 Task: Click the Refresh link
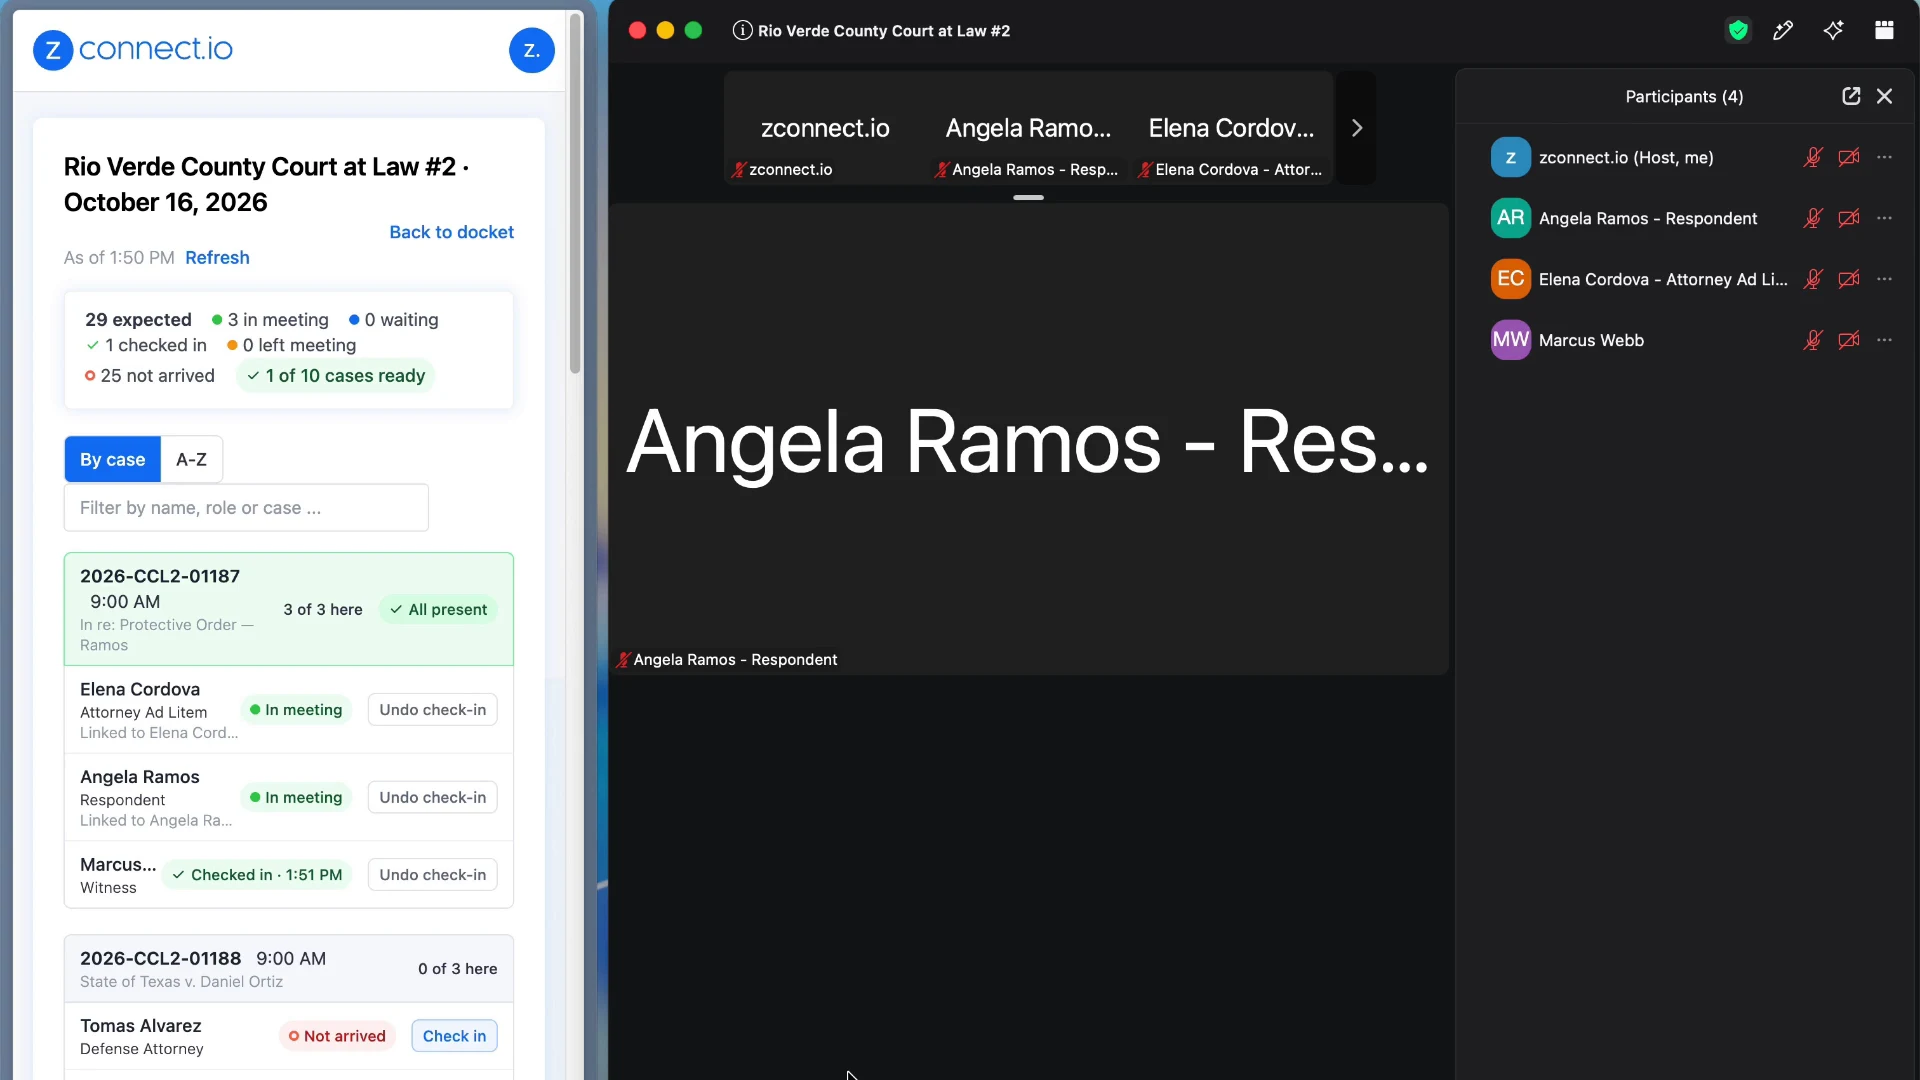(x=217, y=258)
